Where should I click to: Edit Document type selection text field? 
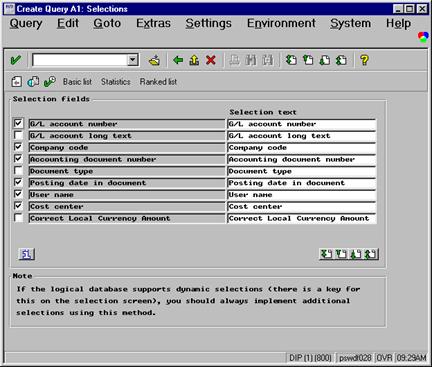click(x=302, y=171)
